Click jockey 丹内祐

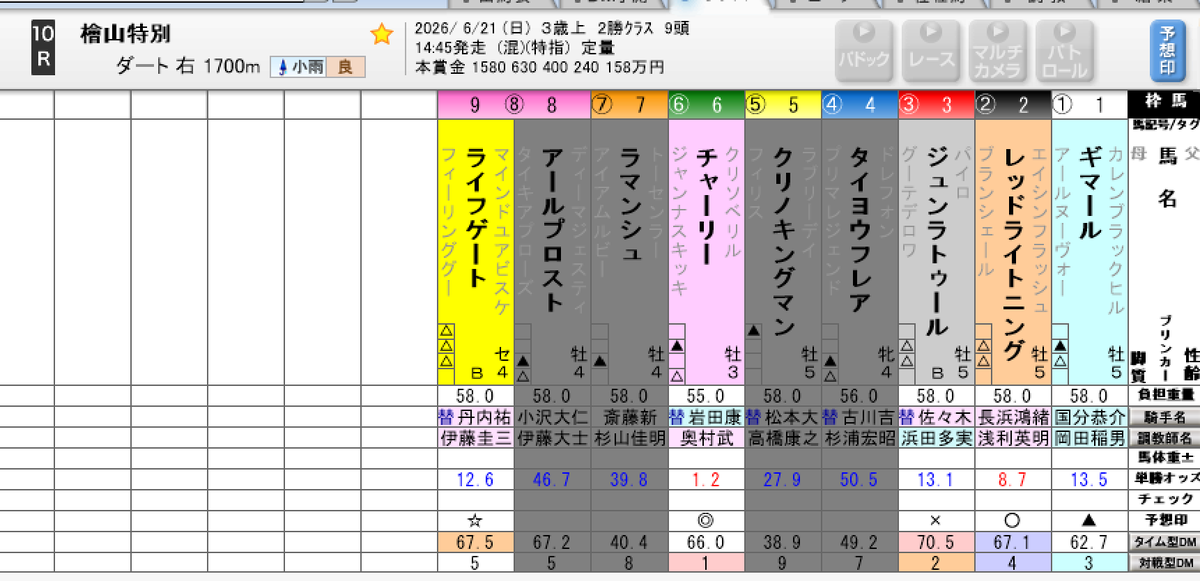coord(484,416)
